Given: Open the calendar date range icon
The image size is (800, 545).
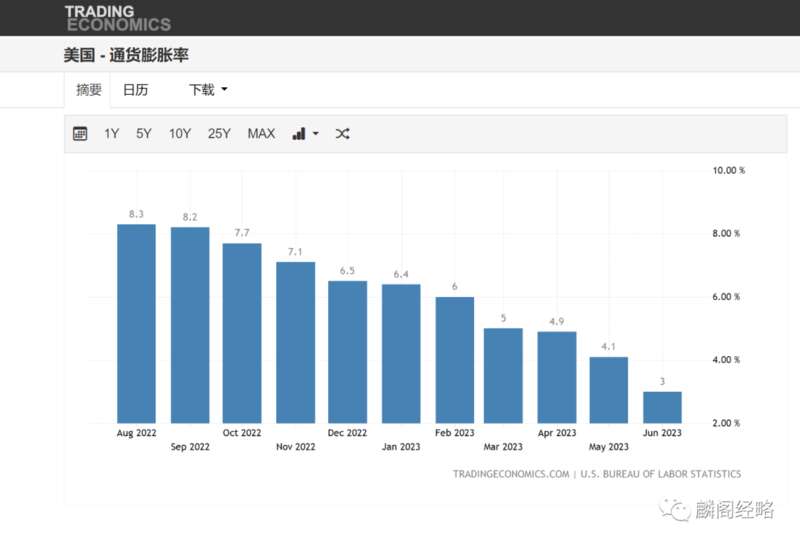Looking at the screenshot, I should tap(80, 134).
